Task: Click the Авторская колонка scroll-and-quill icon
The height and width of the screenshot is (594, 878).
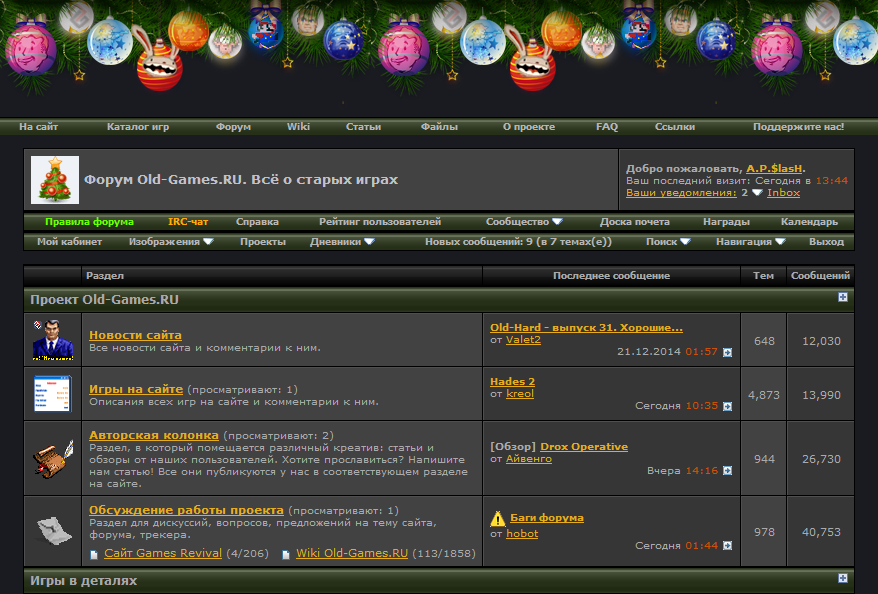Action: pos(53,459)
